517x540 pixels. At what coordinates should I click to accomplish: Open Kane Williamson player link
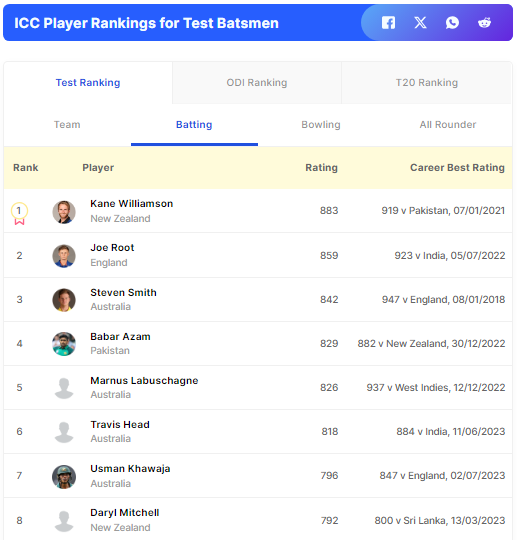[x=132, y=204]
